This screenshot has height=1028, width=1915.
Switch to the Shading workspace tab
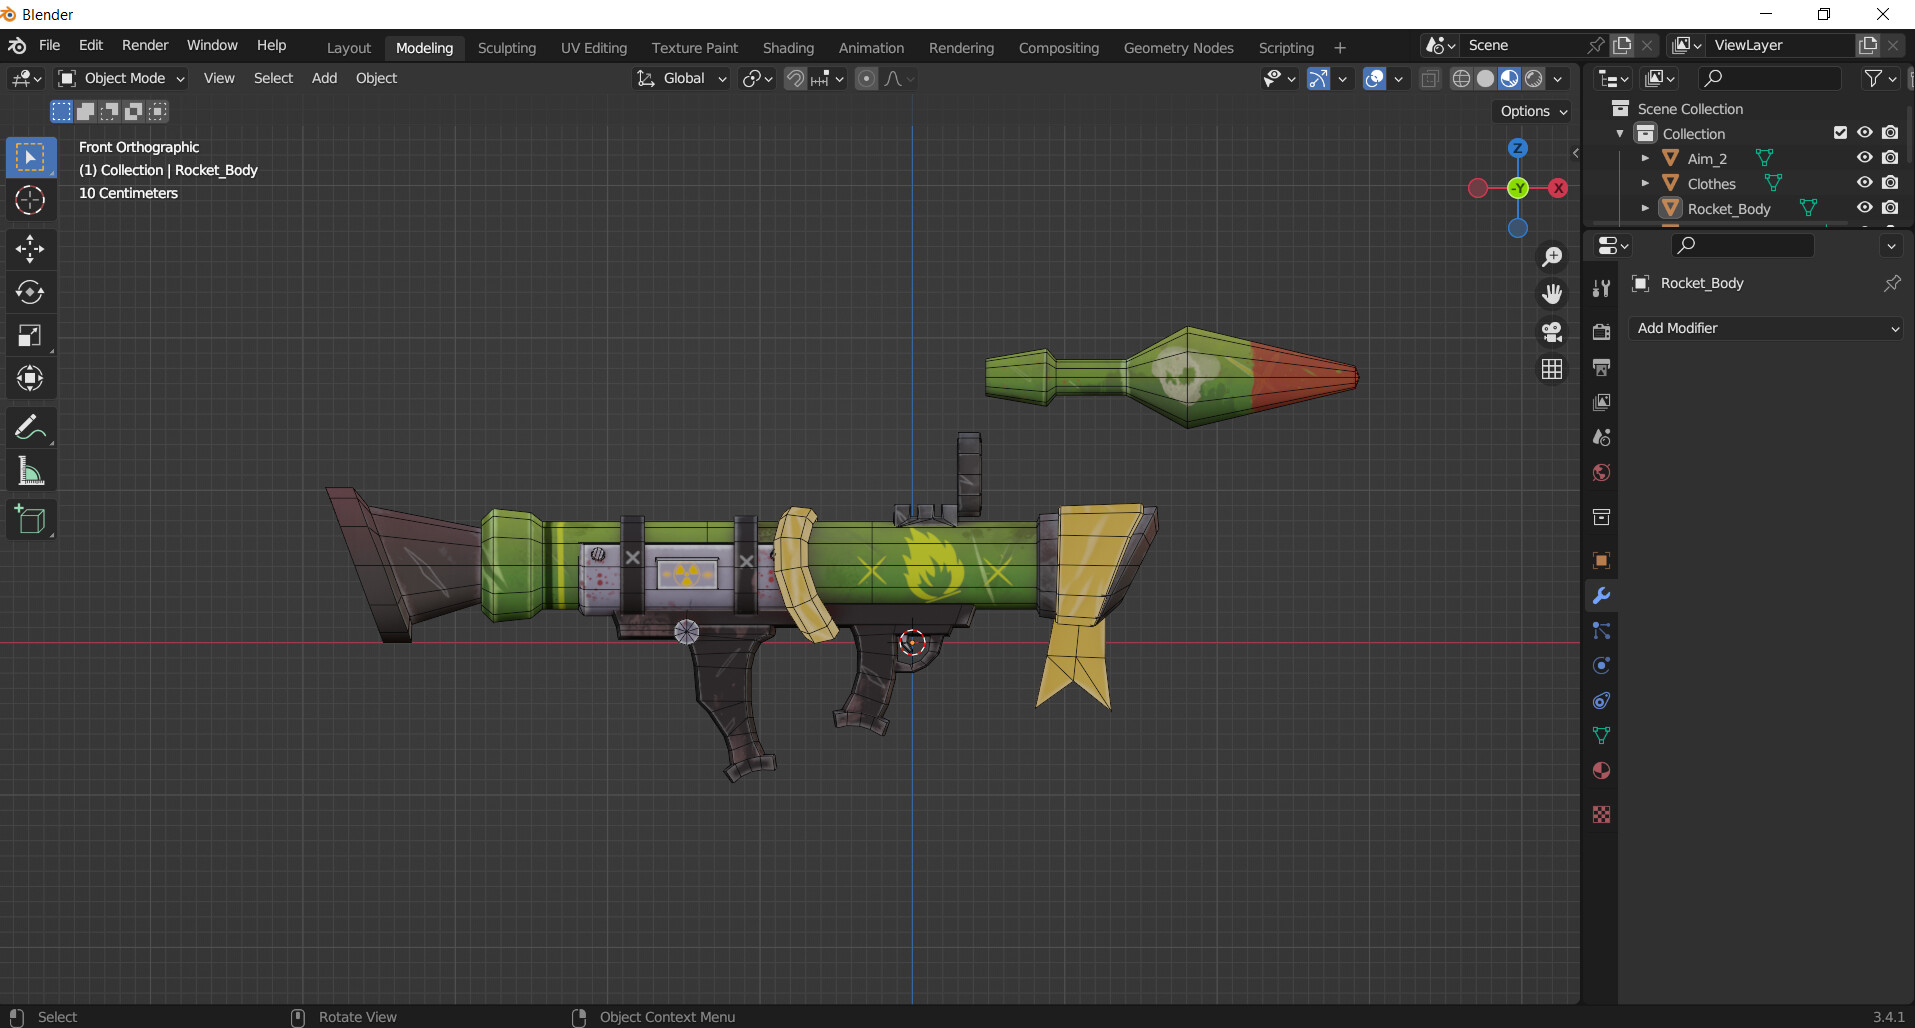pyautogui.click(x=788, y=47)
